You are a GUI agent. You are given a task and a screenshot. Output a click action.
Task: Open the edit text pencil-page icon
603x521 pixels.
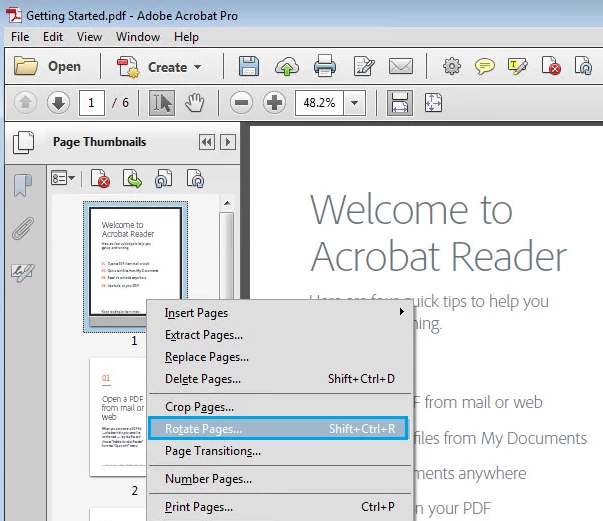tap(363, 66)
